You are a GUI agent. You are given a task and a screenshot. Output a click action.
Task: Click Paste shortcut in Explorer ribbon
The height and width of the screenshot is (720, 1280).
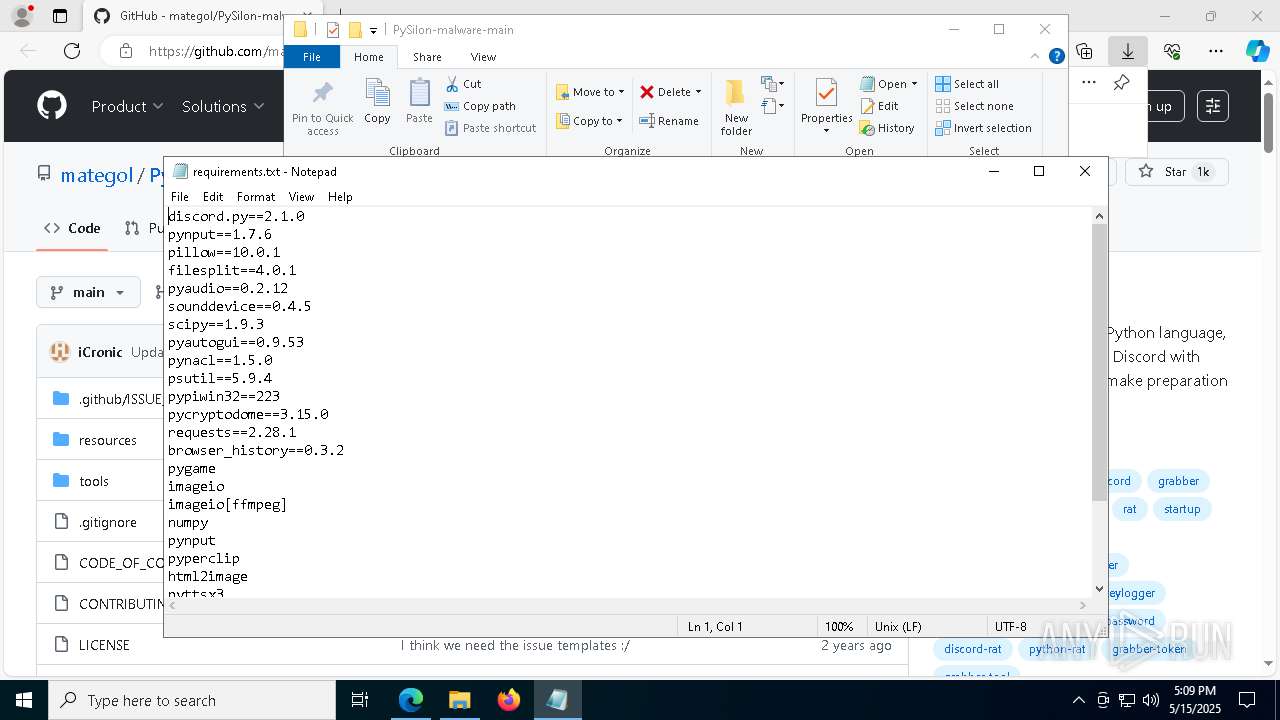pos(490,128)
